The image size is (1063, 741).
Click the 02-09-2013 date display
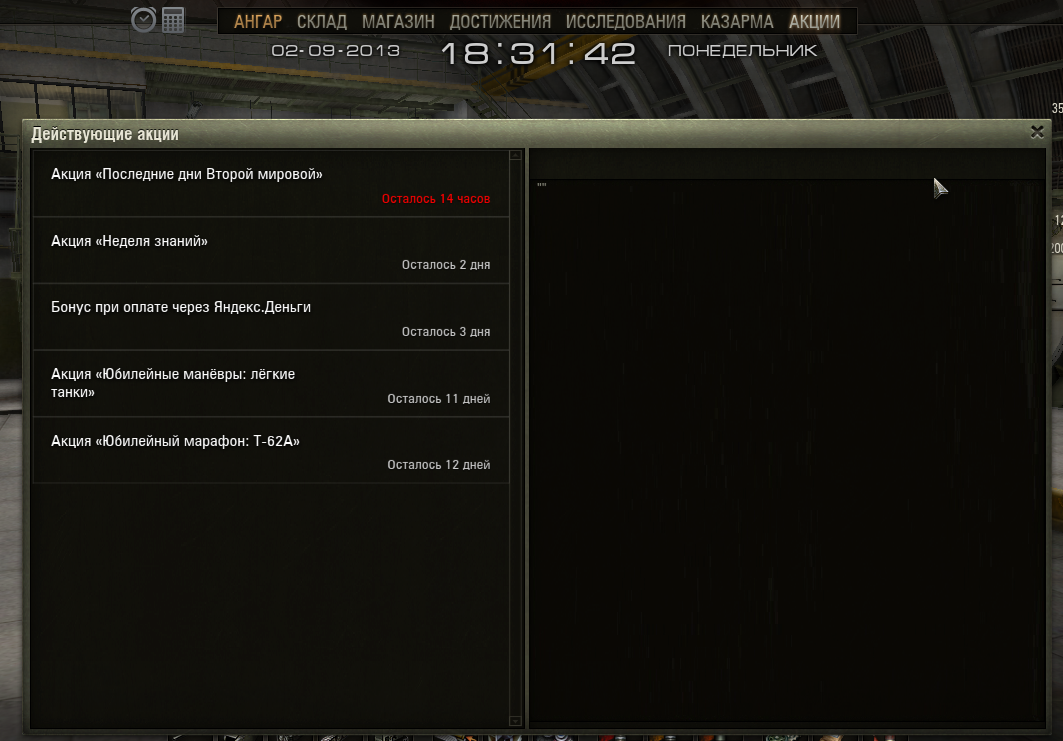[336, 51]
